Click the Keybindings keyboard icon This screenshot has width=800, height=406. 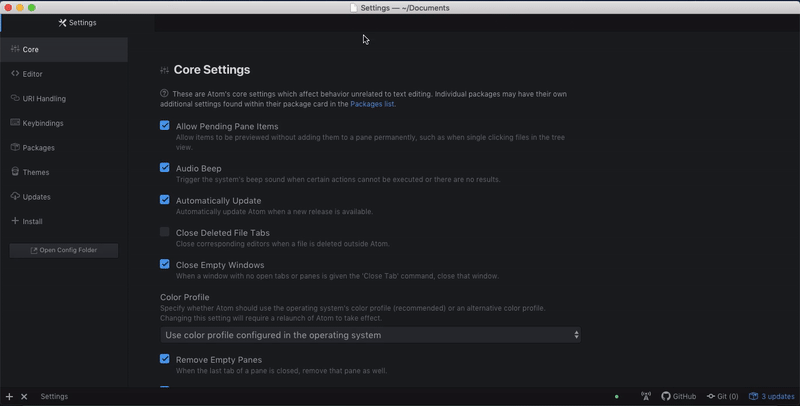click(15, 122)
